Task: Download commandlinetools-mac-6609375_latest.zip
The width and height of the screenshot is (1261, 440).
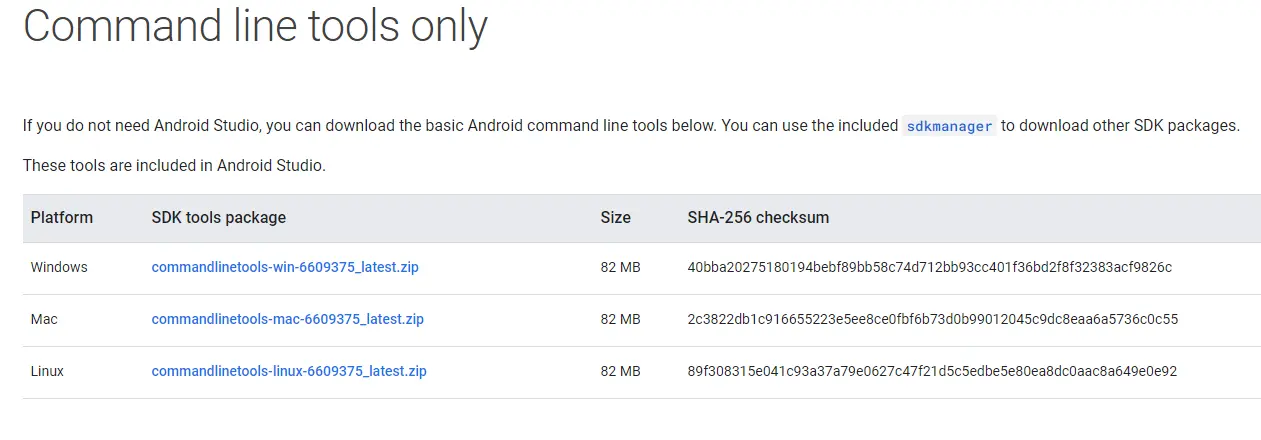Action: click(287, 319)
